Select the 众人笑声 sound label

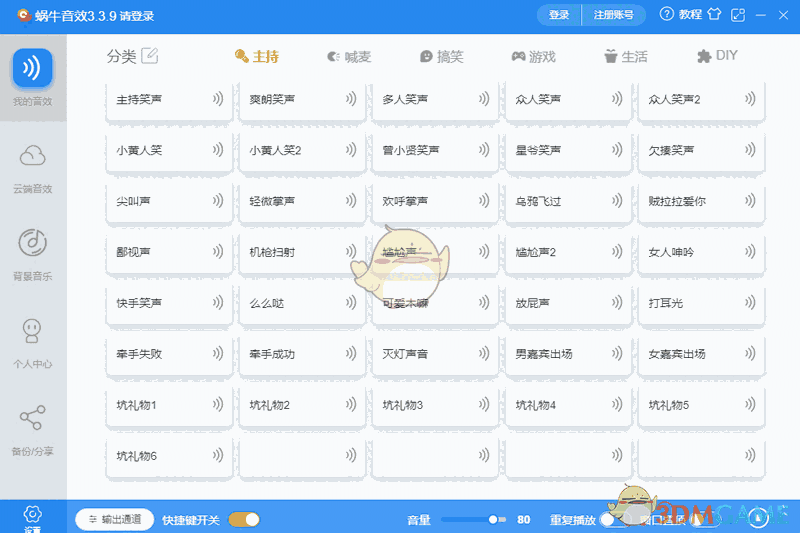tap(538, 99)
